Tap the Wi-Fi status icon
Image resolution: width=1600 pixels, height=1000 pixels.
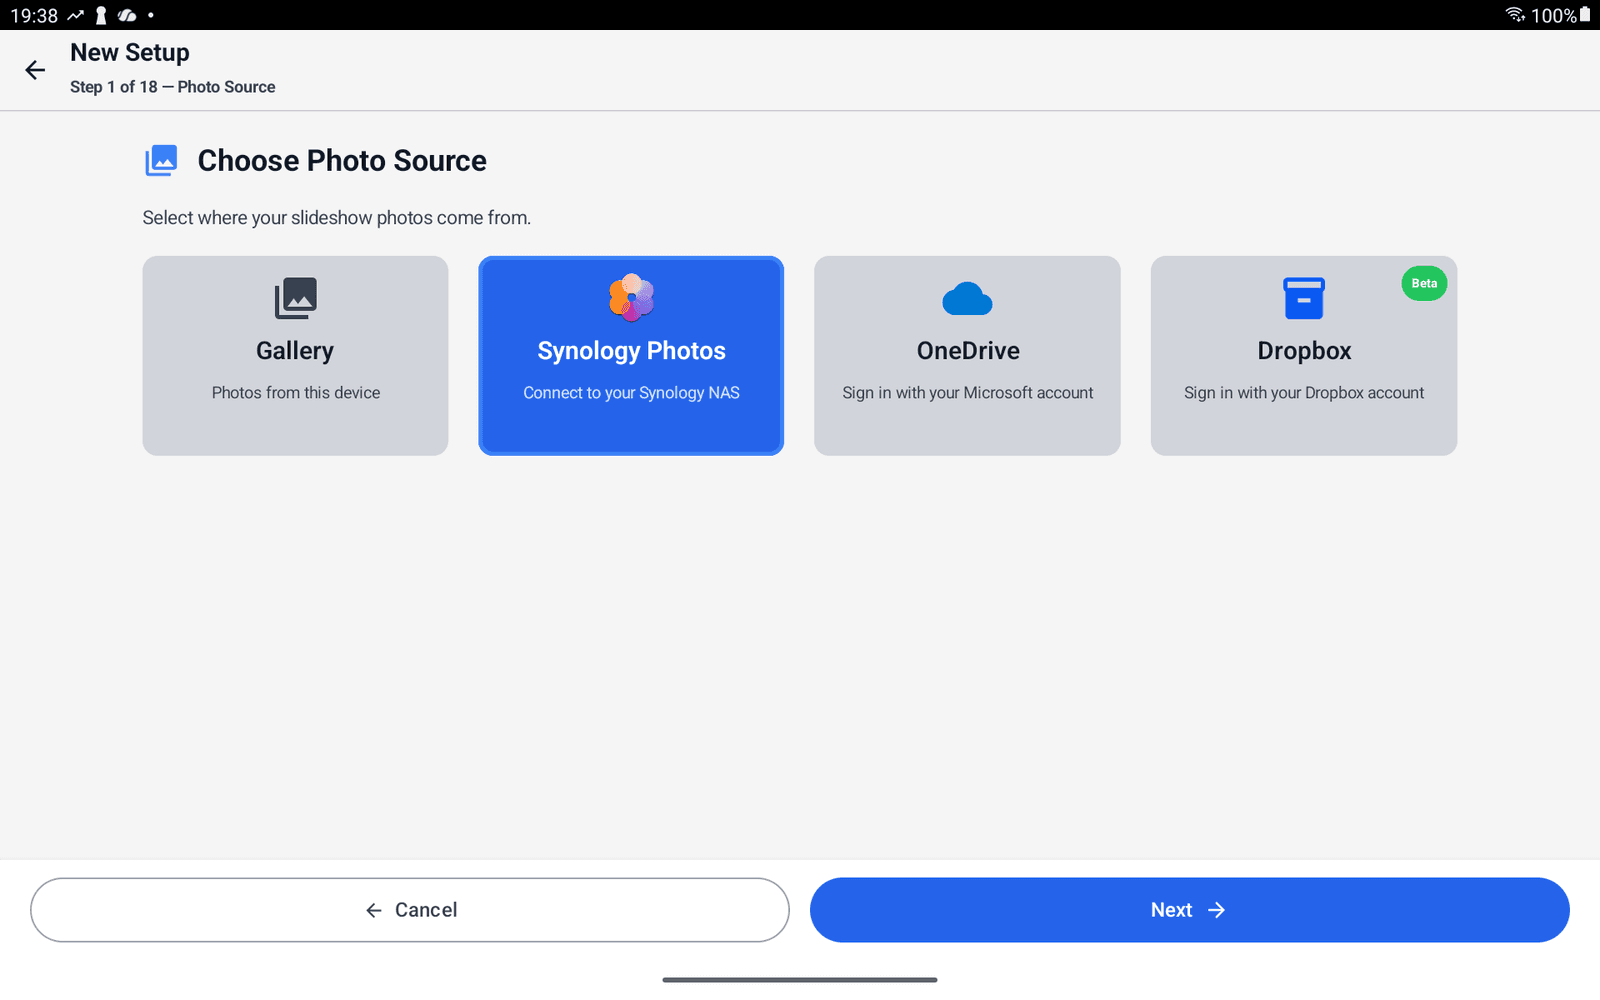(1515, 15)
